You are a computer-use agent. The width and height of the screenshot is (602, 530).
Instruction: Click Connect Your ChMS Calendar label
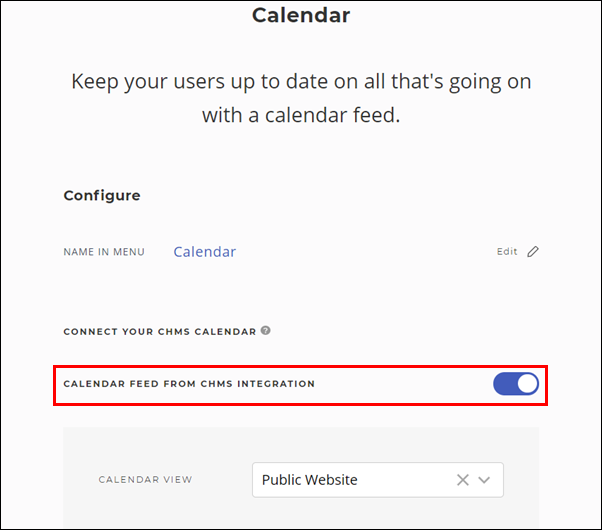[160, 331]
